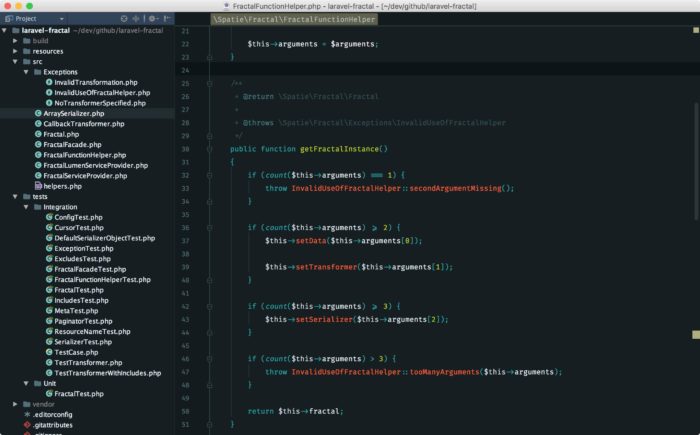Select FractalFunctionHelper.php in tree

click(x=84, y=155)
